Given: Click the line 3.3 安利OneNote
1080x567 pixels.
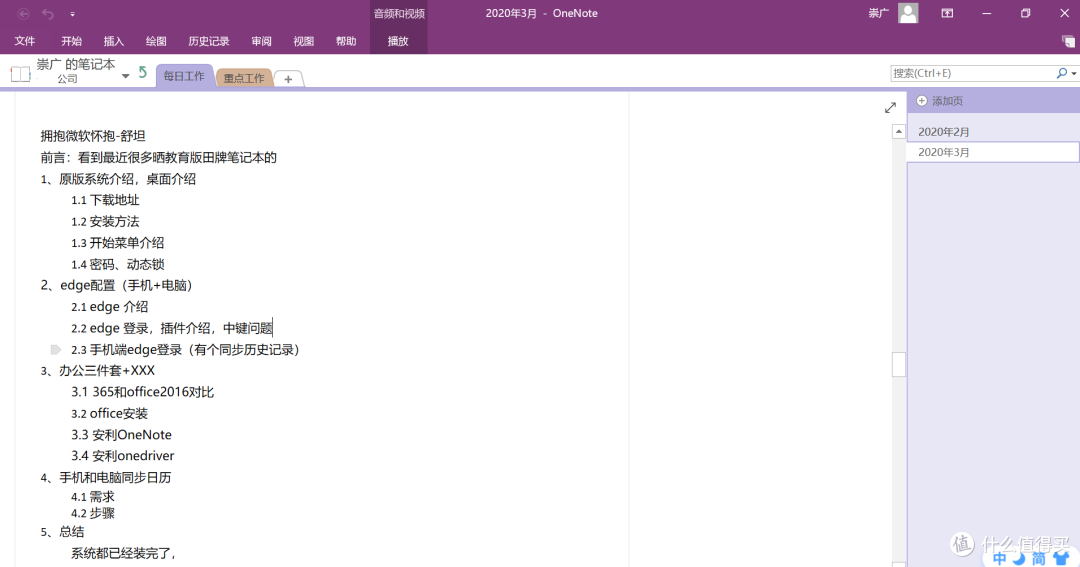Looking at the screenshot, I should (x=121, y=435).
